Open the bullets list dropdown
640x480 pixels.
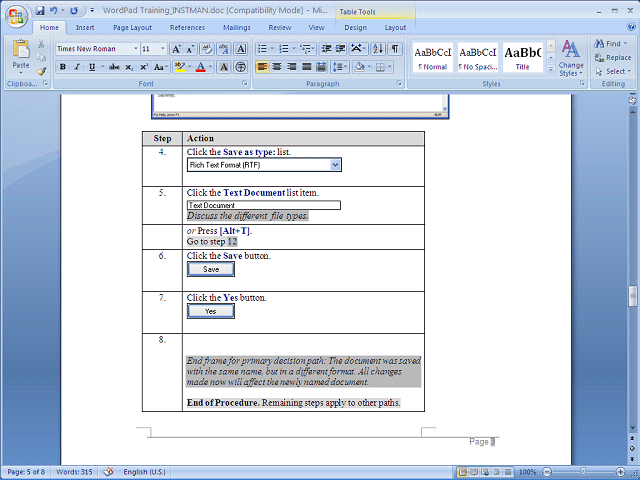272,49
